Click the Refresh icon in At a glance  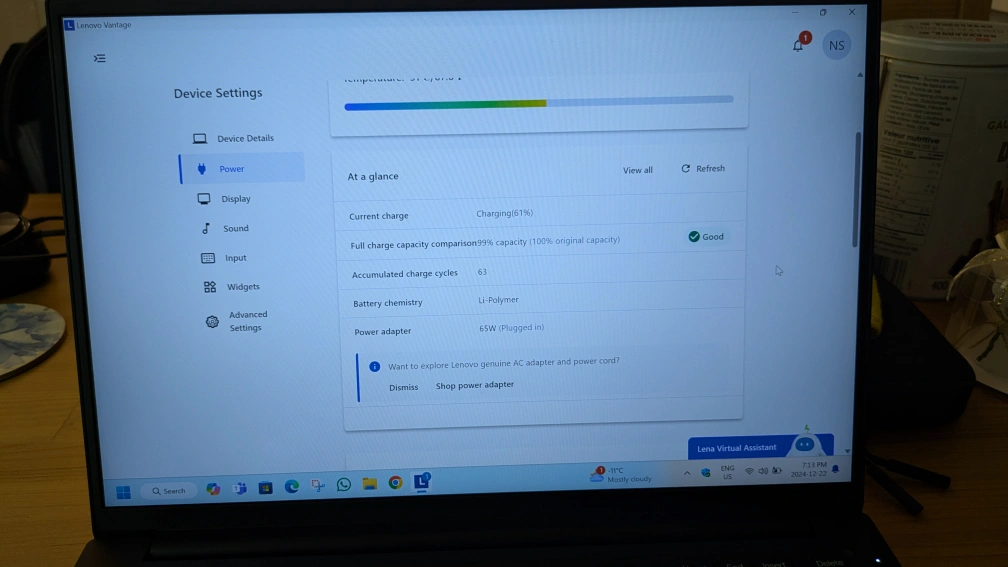686,169
